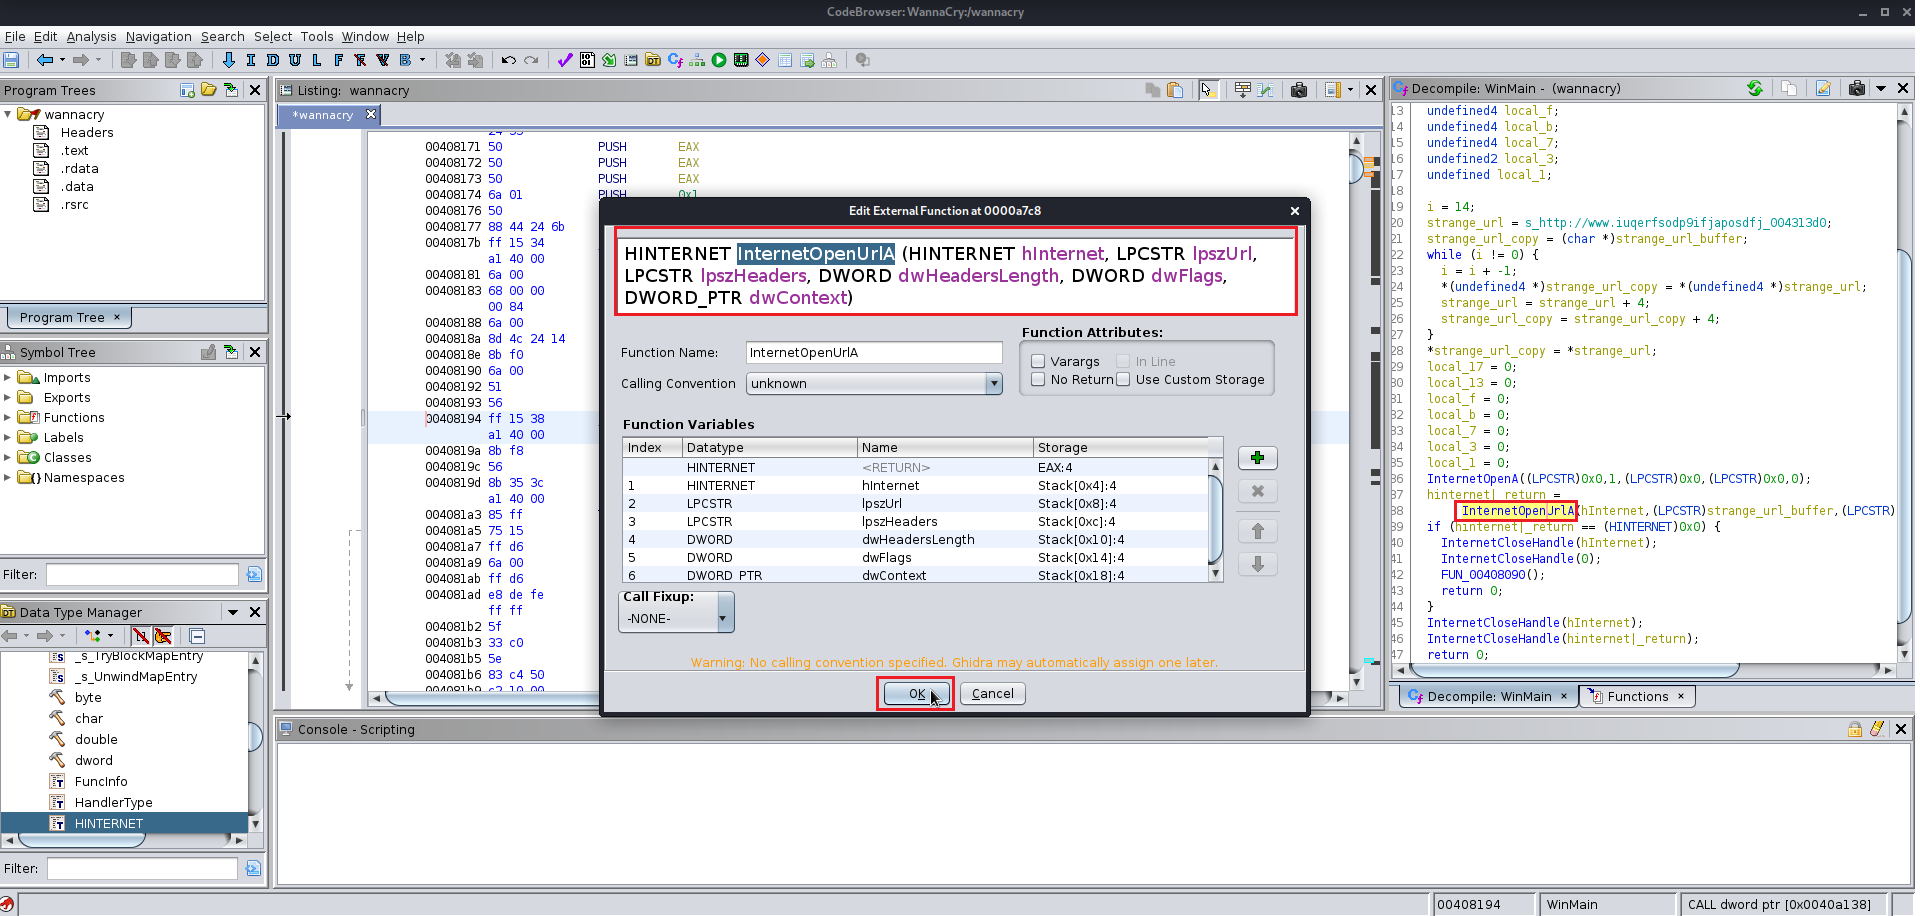Open the Analysis menu

[91, 37]
